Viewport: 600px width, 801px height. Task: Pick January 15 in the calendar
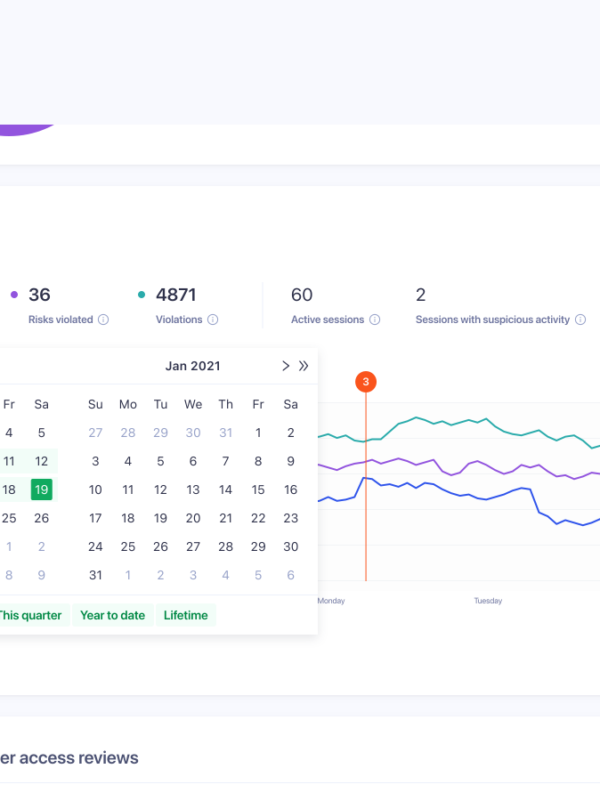[258, 490]
